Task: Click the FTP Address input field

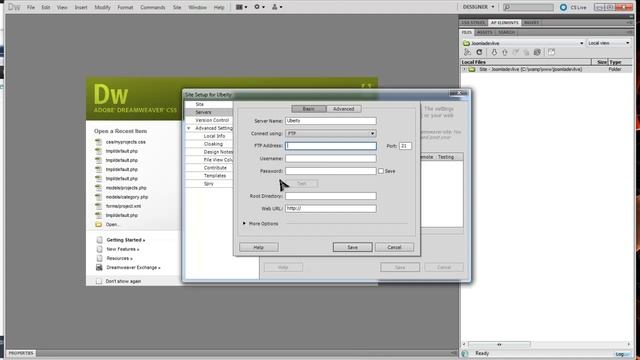Action: pyautogui.click(x=331, y=146)
